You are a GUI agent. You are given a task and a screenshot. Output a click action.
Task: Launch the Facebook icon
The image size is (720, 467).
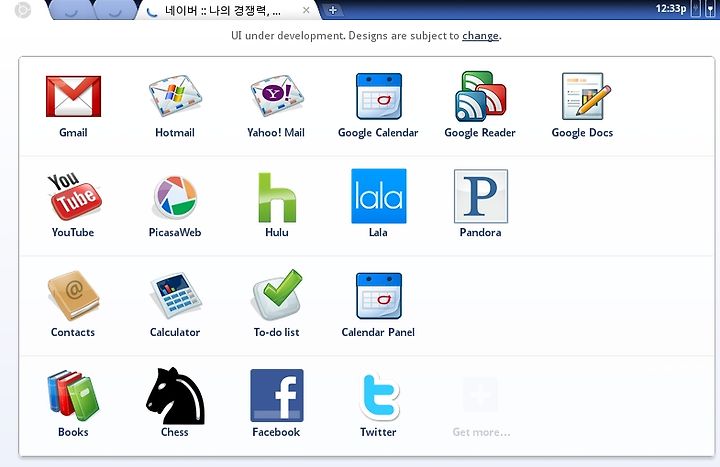(x=277, y=395)
